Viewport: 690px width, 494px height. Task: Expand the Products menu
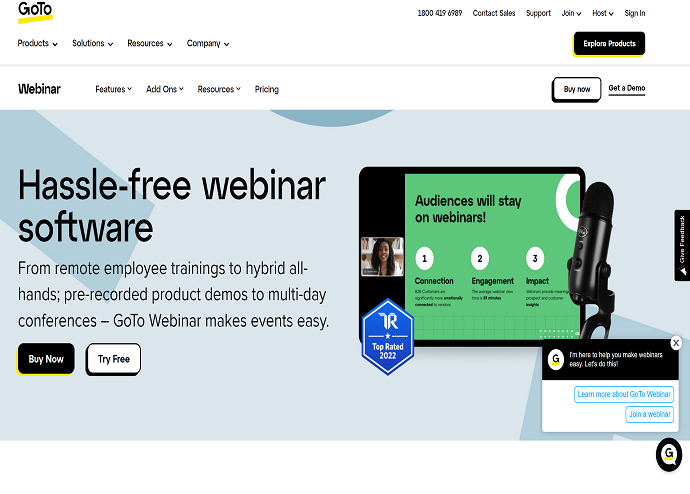tap(37, 43)
